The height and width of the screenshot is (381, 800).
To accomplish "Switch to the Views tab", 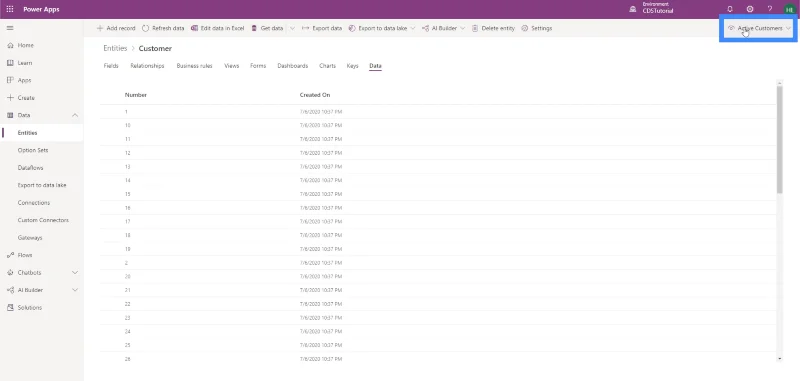I will pos(232,66).
